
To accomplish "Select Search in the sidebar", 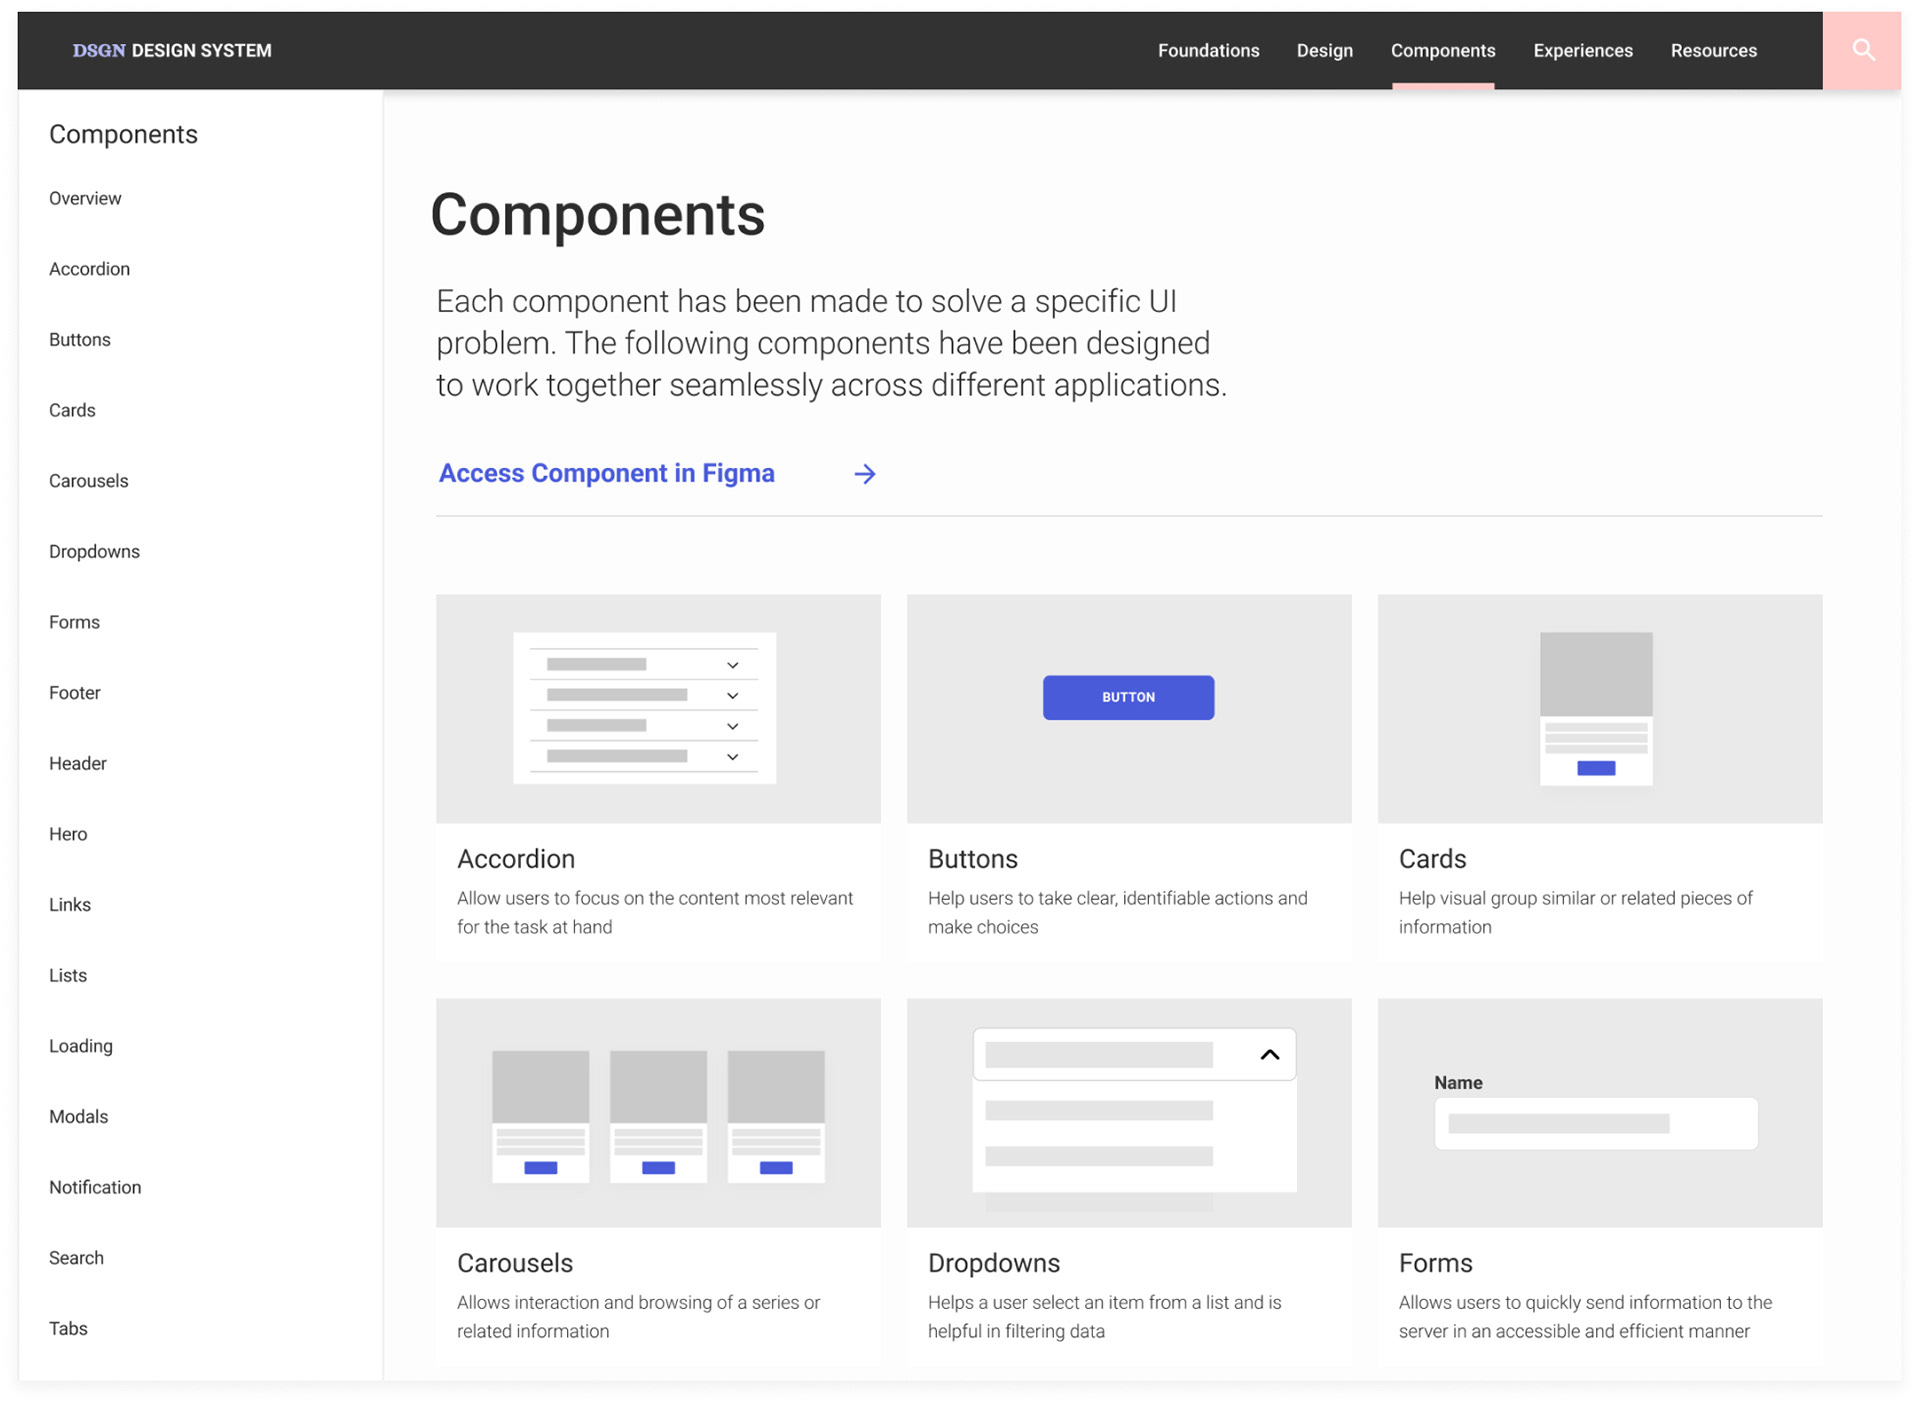I will click(x=76, y=1258).
